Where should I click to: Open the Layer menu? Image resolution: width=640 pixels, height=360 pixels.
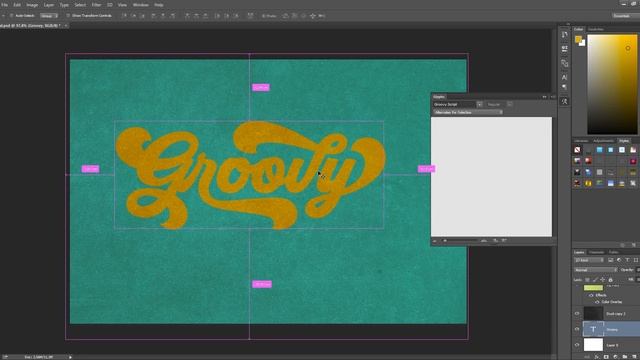coord(49,5)
